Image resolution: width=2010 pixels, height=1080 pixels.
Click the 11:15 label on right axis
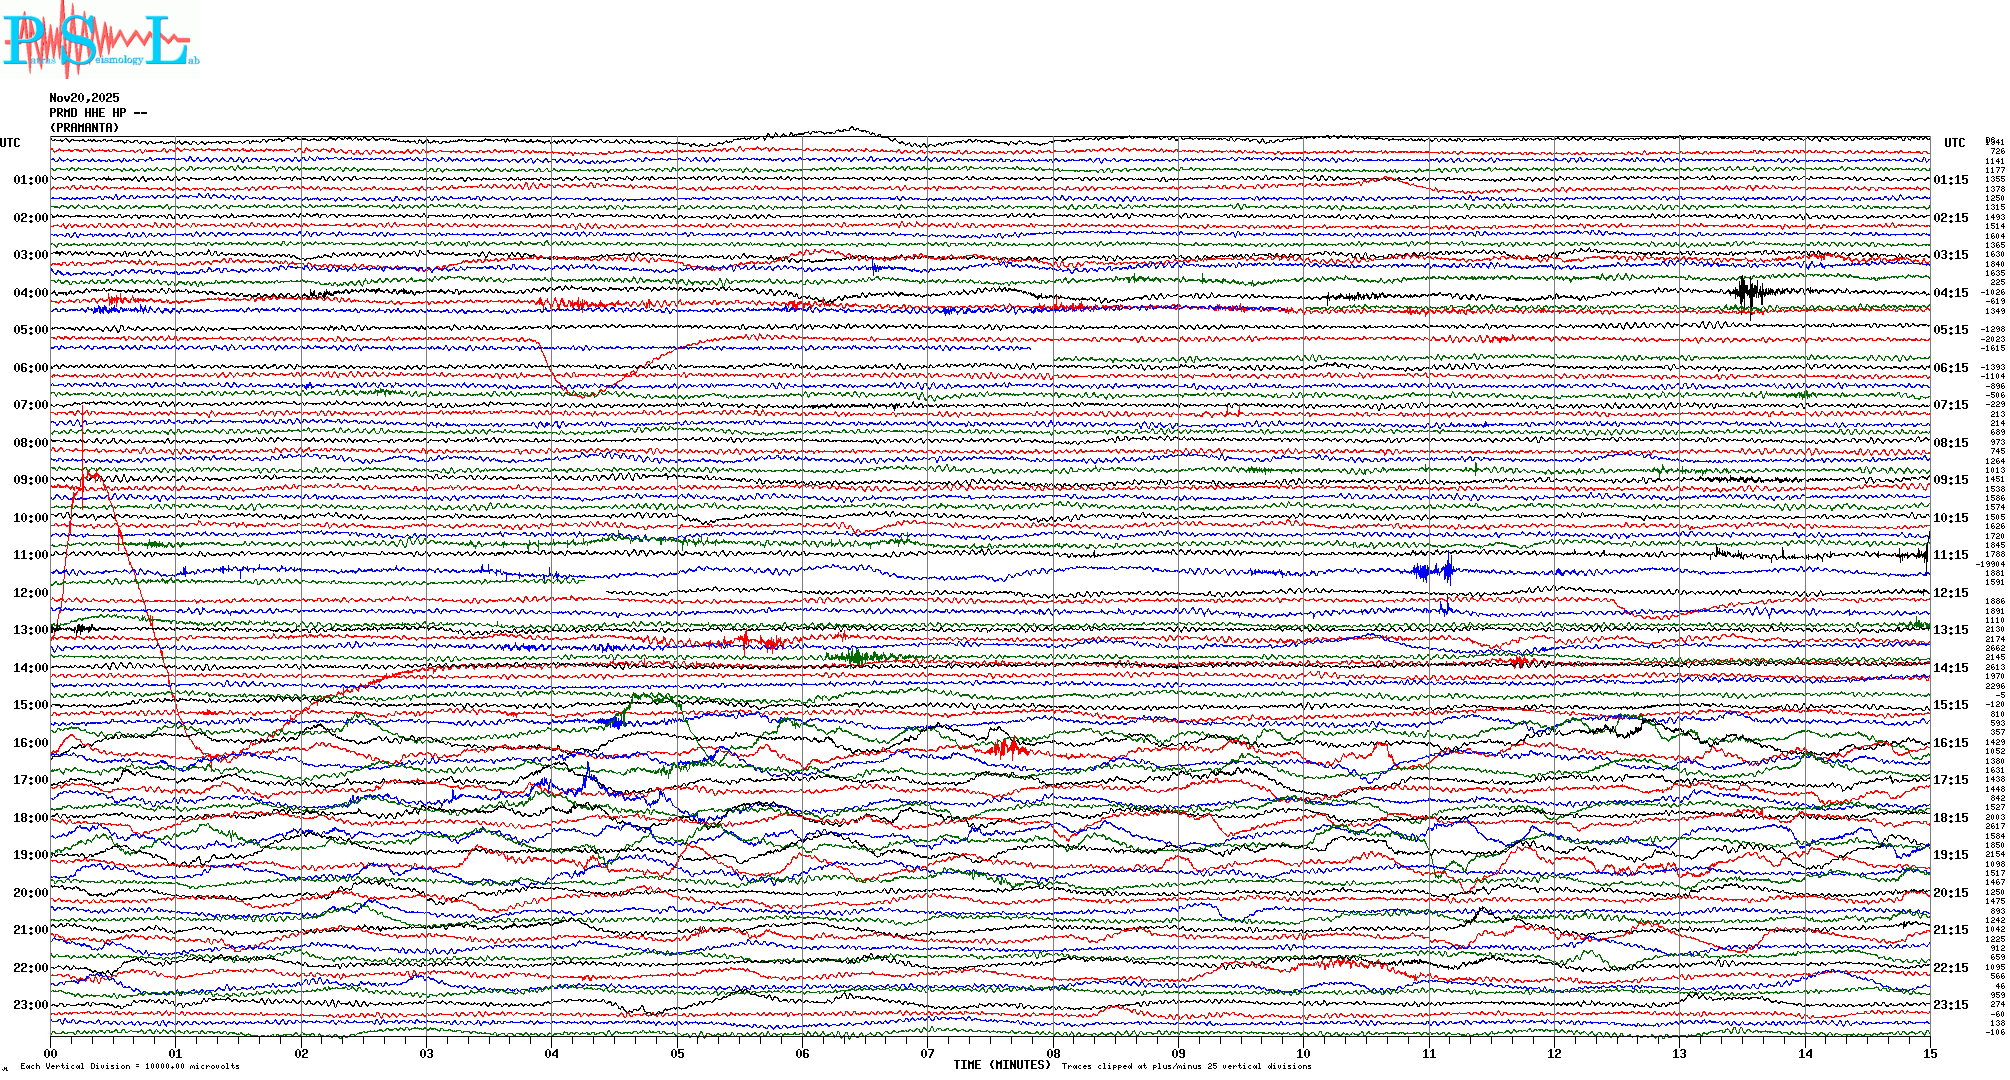click(1950, 555)
